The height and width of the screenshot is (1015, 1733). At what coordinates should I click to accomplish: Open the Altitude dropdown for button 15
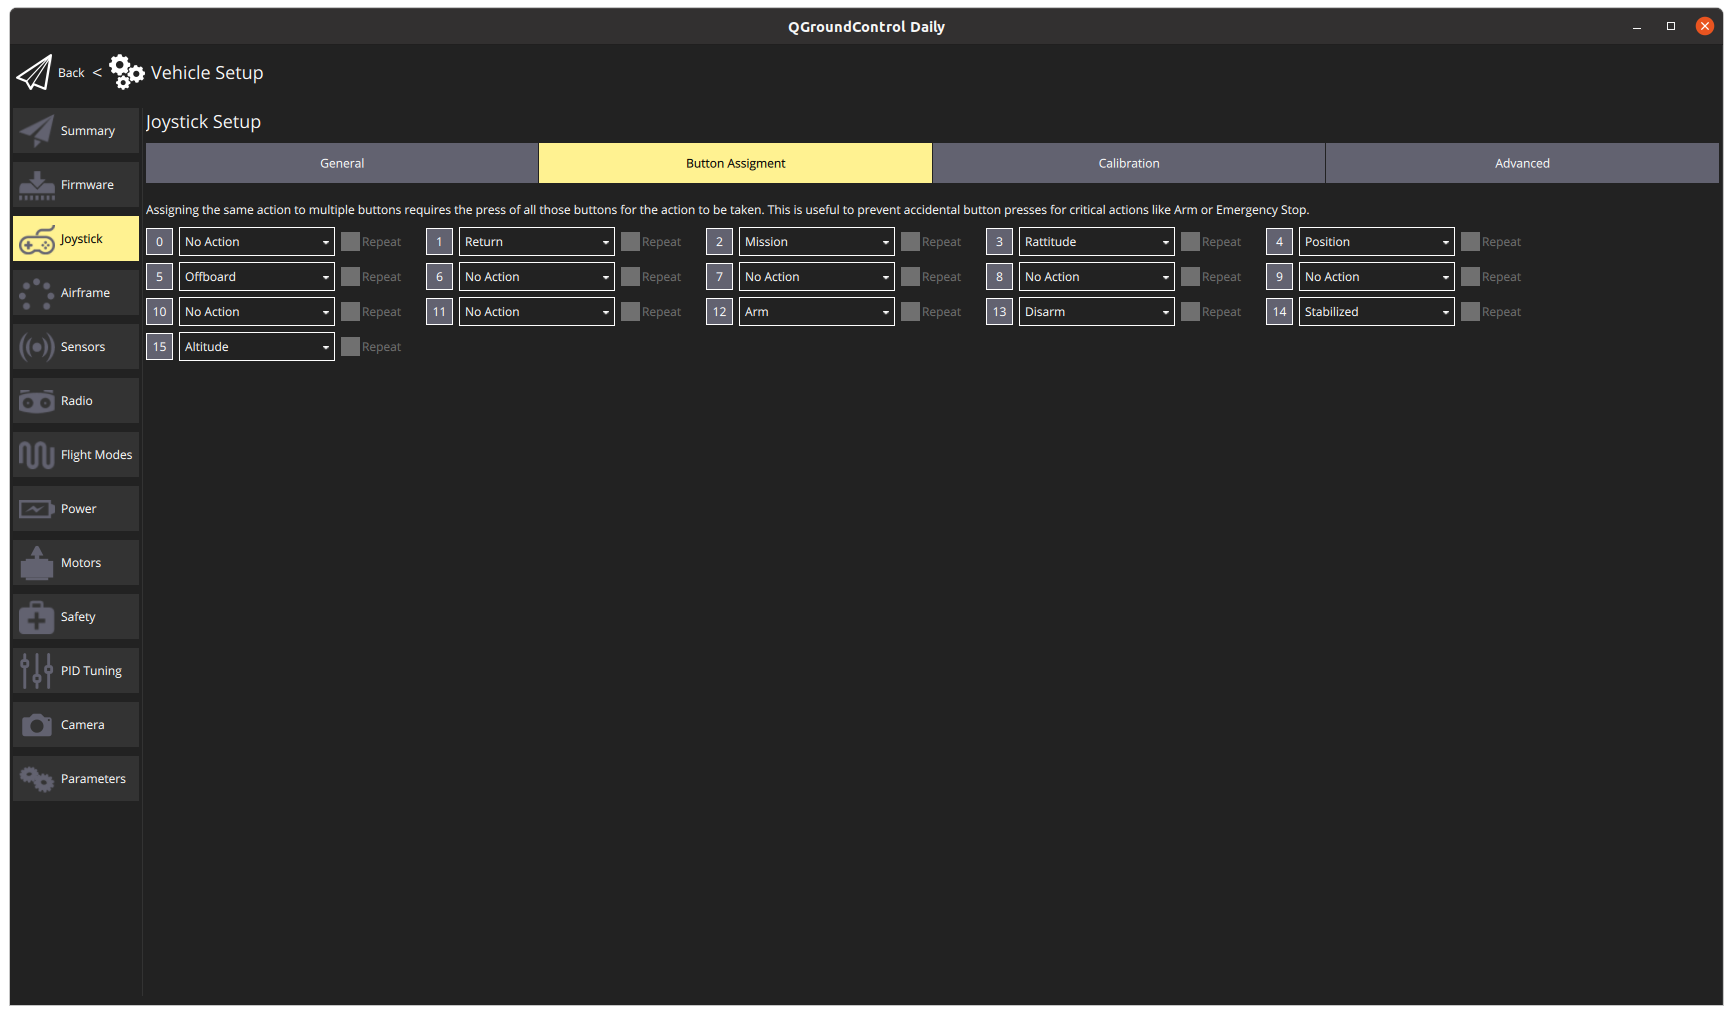click(257, 347)
